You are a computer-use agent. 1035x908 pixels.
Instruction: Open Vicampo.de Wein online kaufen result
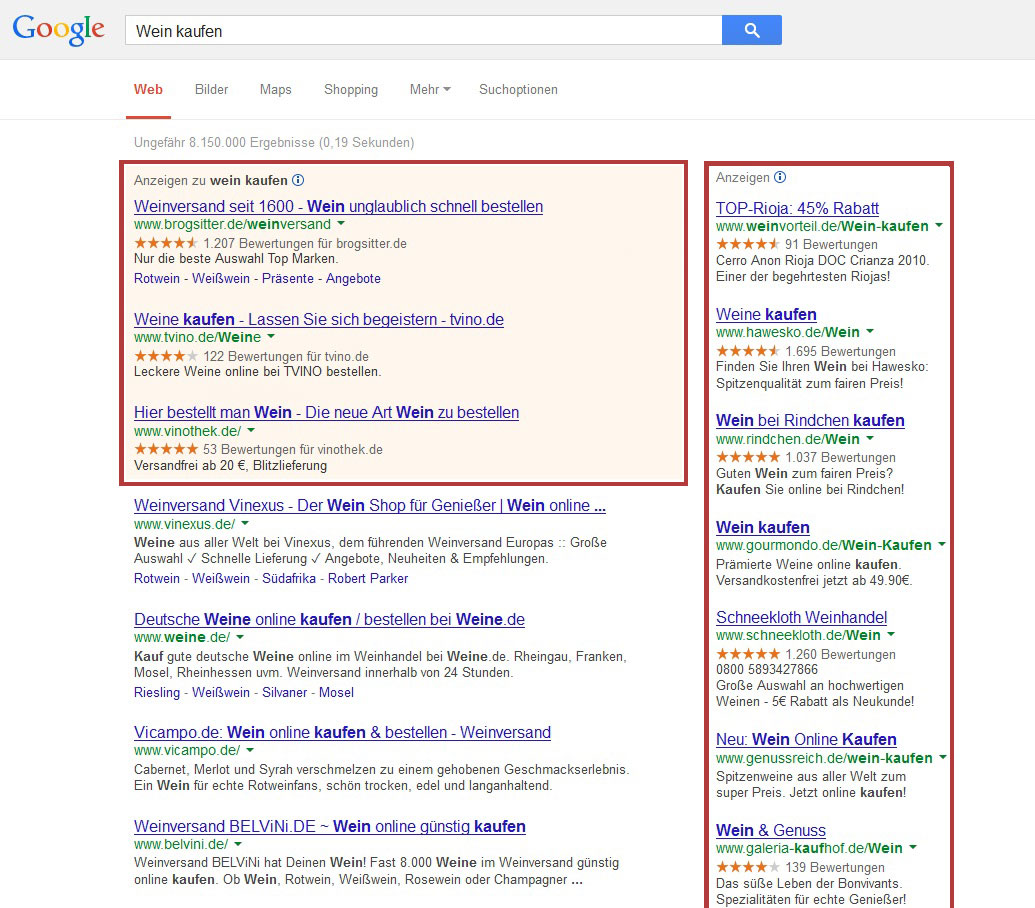click(343, 732)
